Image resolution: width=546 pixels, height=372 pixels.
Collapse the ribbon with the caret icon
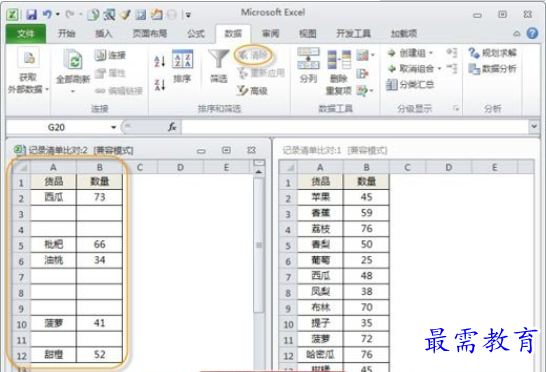pos(517,34)
